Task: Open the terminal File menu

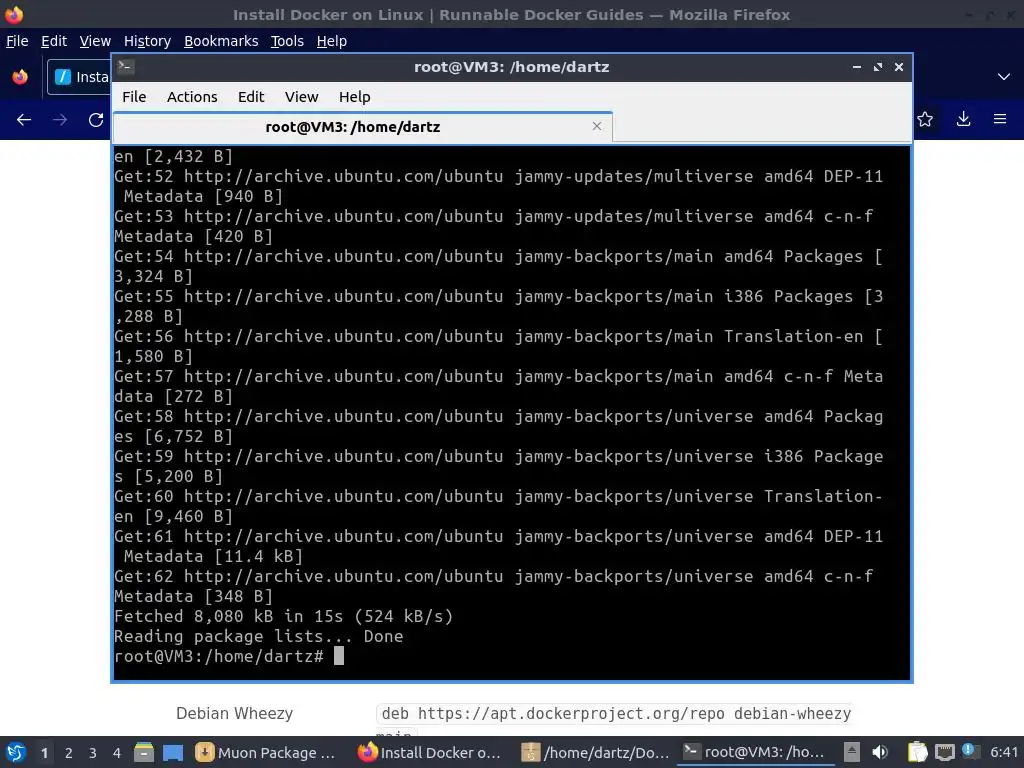Action: 134,97
